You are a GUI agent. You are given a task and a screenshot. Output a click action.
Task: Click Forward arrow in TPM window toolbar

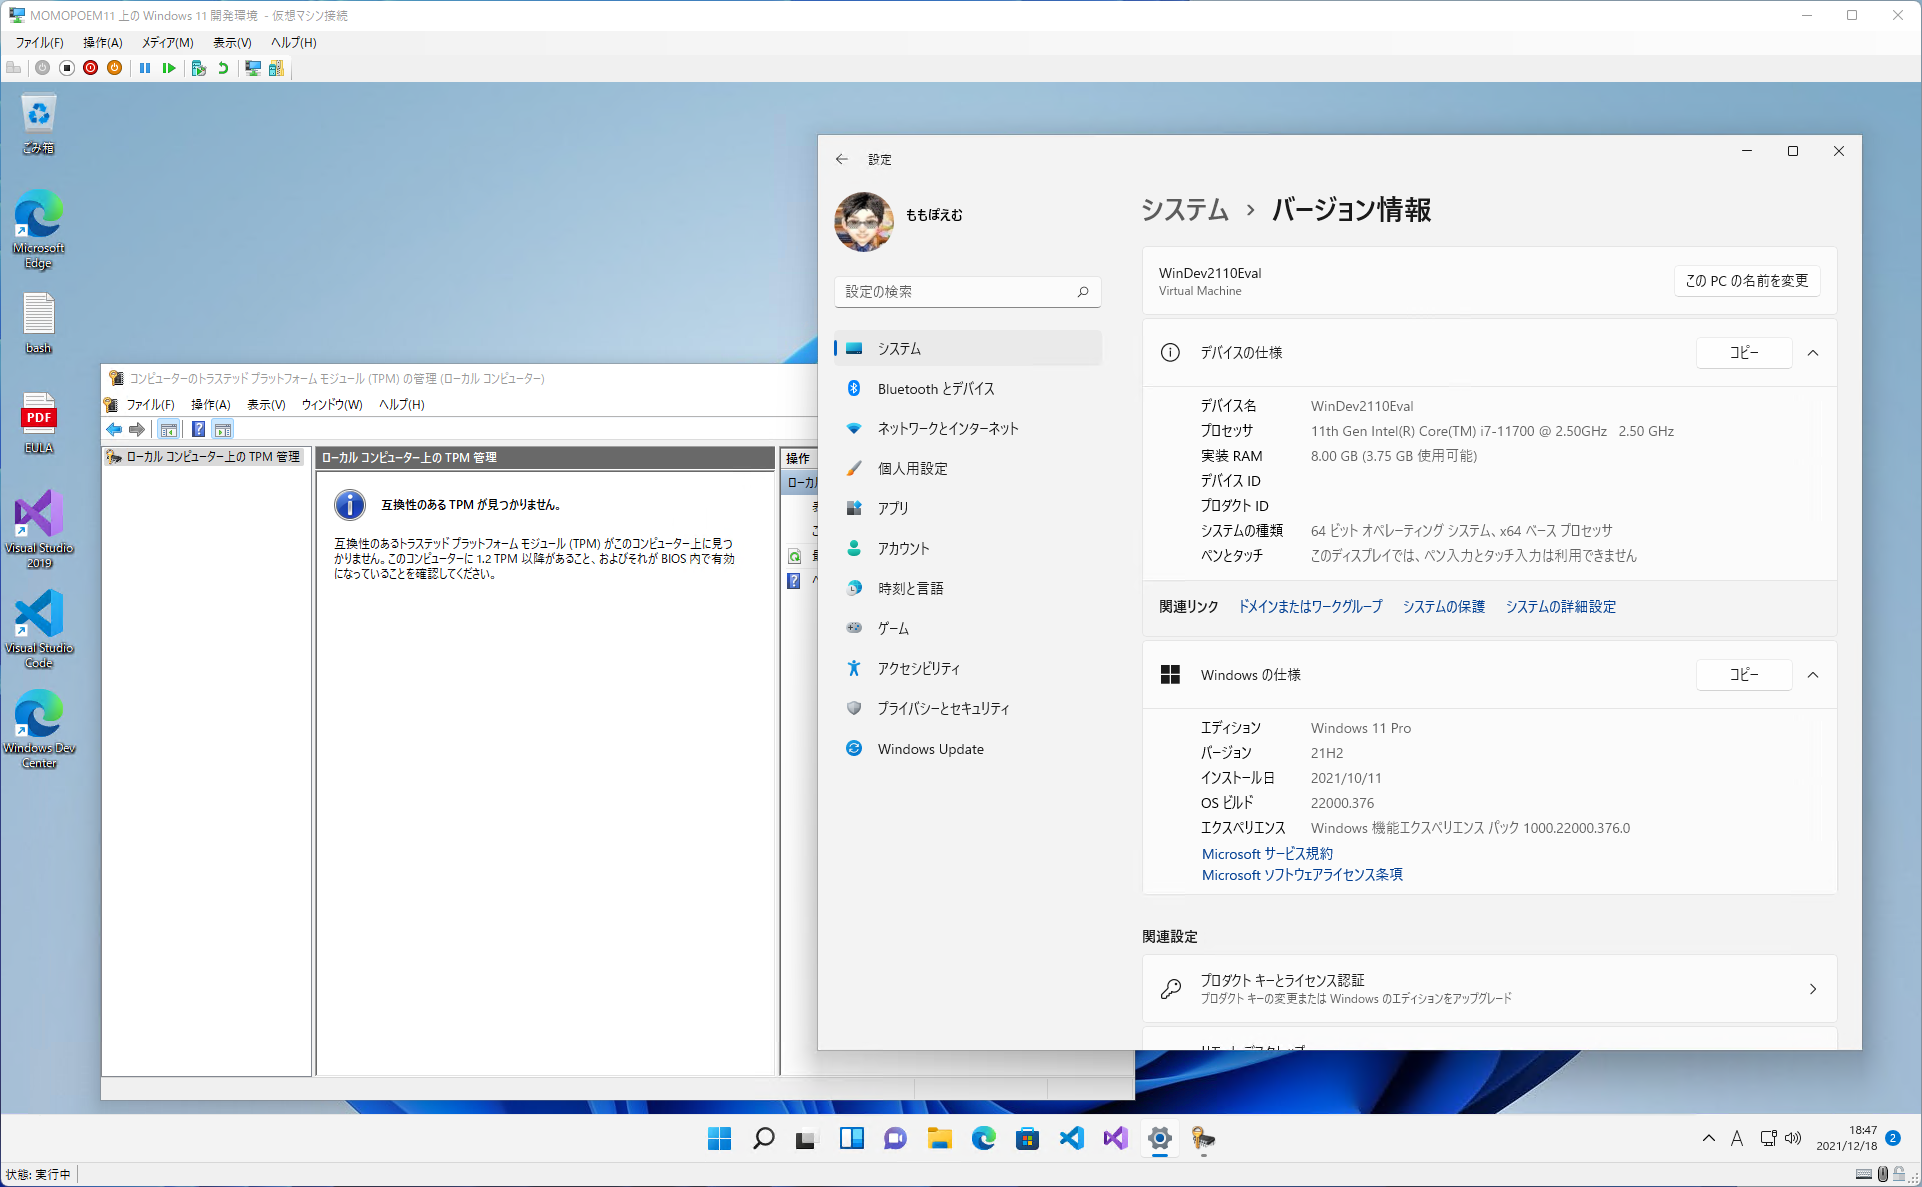click(x=137, y=429)
